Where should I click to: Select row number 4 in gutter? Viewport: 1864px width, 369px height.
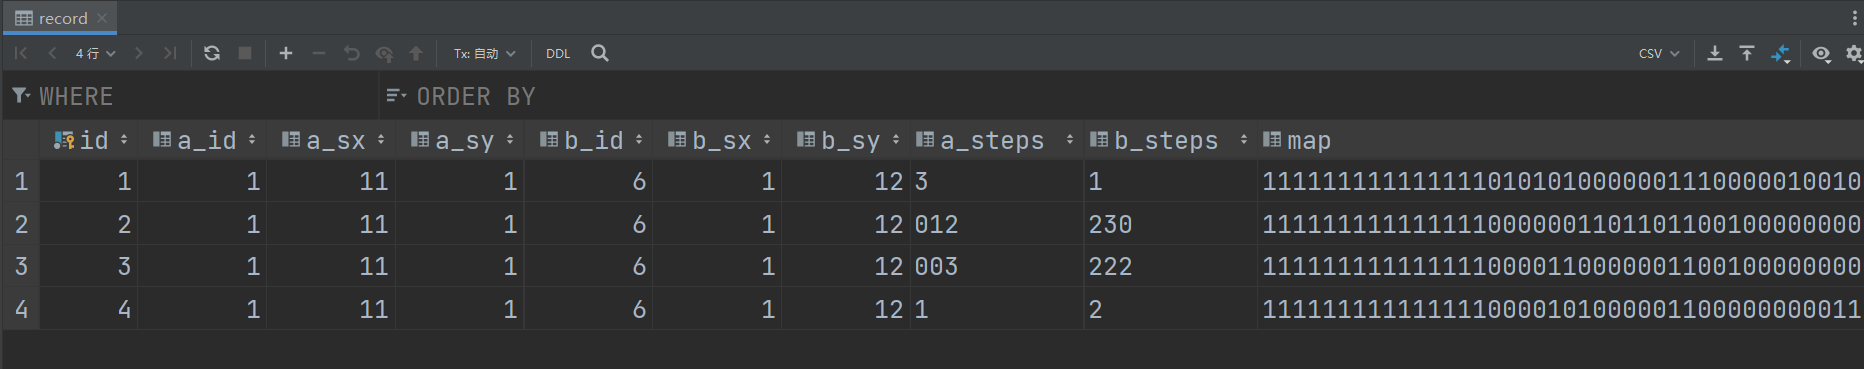[21, 309]
